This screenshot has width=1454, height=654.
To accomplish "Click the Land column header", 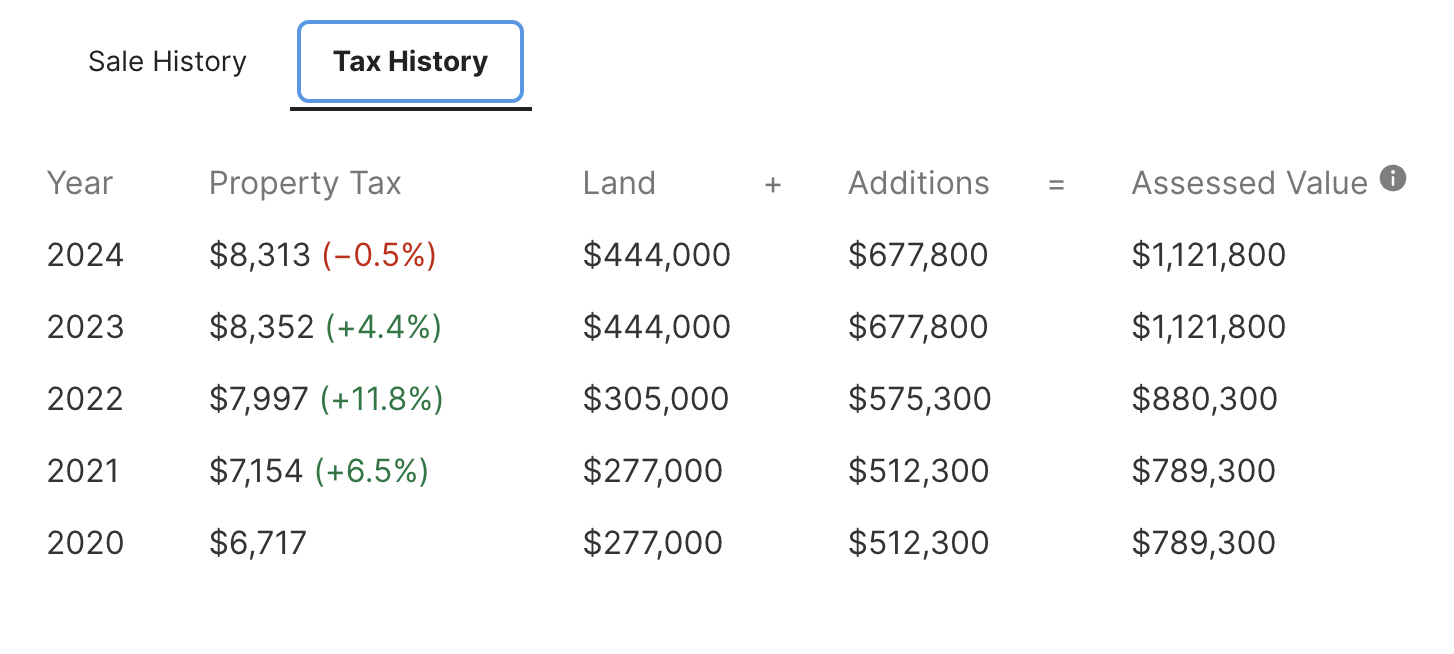I will [x=619, y=184].
